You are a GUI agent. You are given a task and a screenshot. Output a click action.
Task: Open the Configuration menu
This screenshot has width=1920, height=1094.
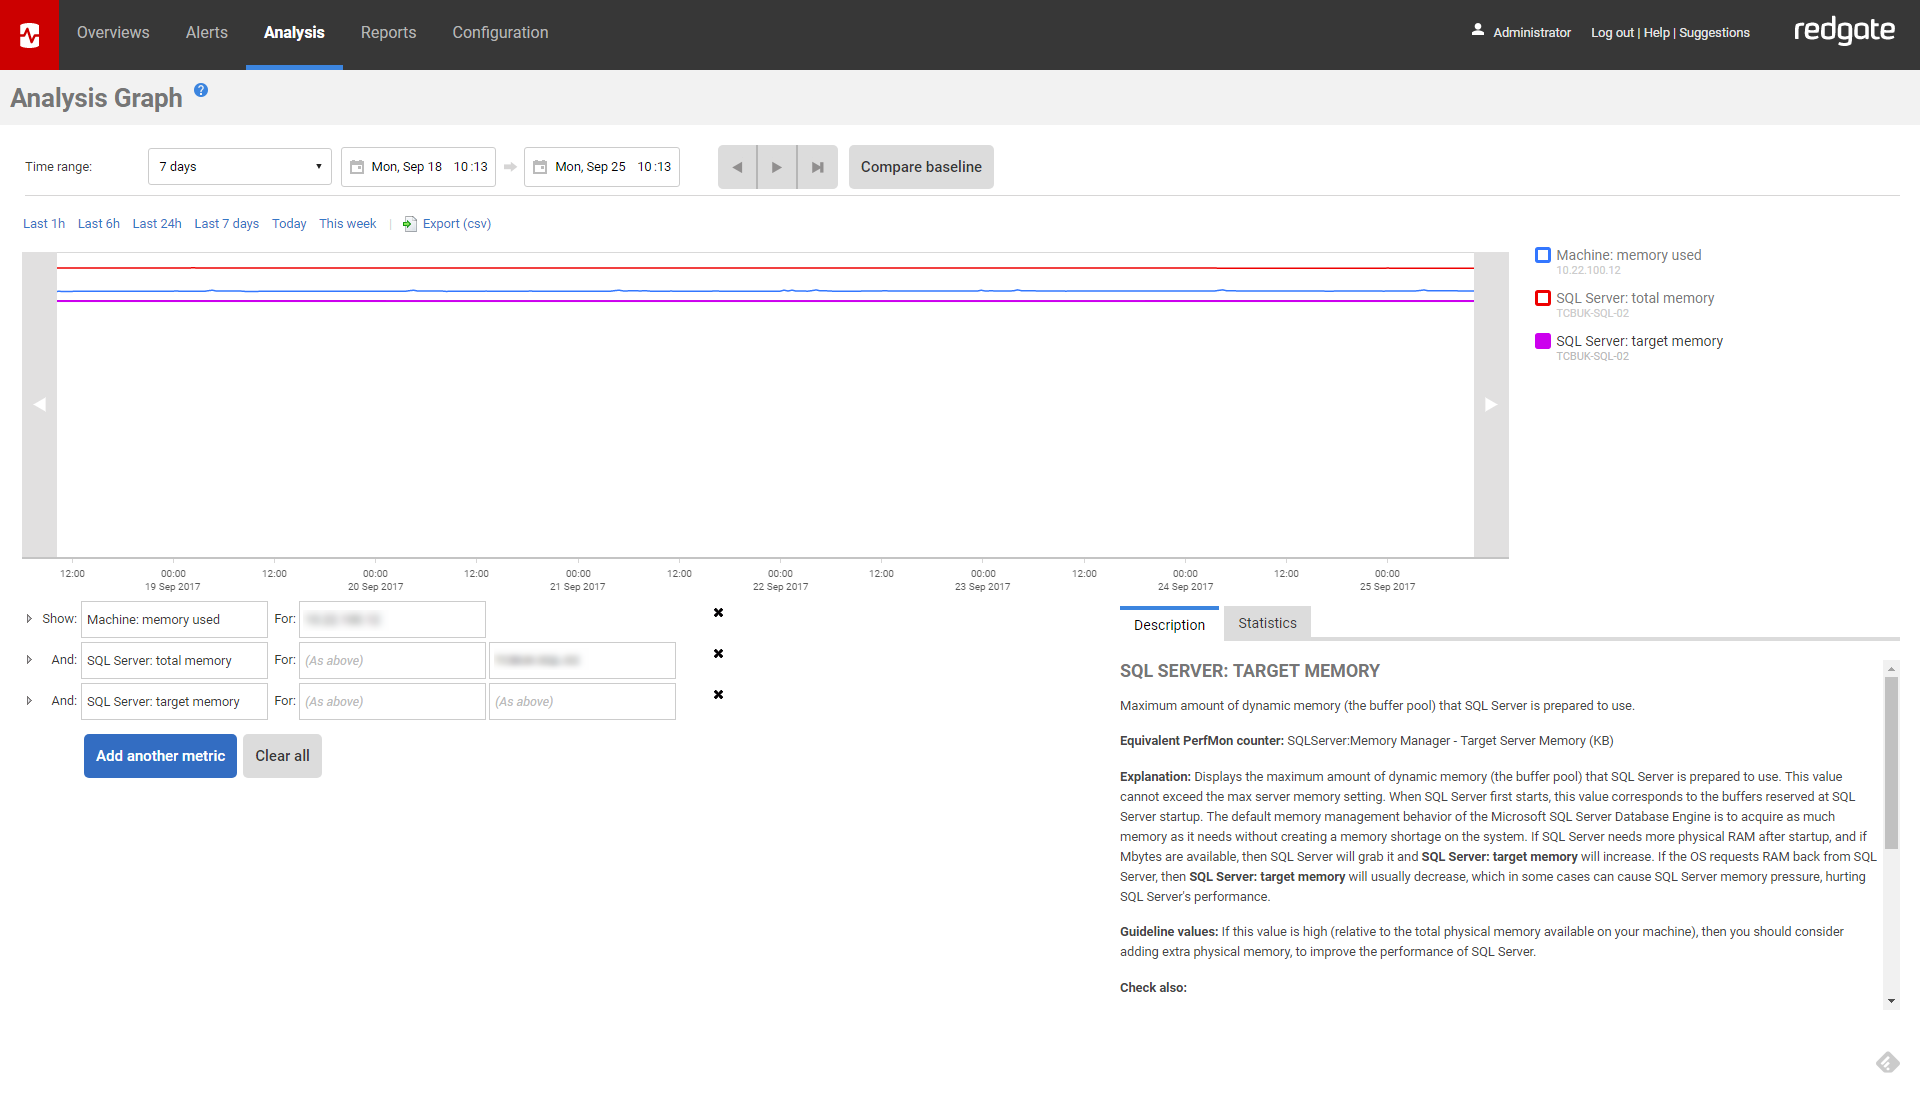[x=500, y=33]
